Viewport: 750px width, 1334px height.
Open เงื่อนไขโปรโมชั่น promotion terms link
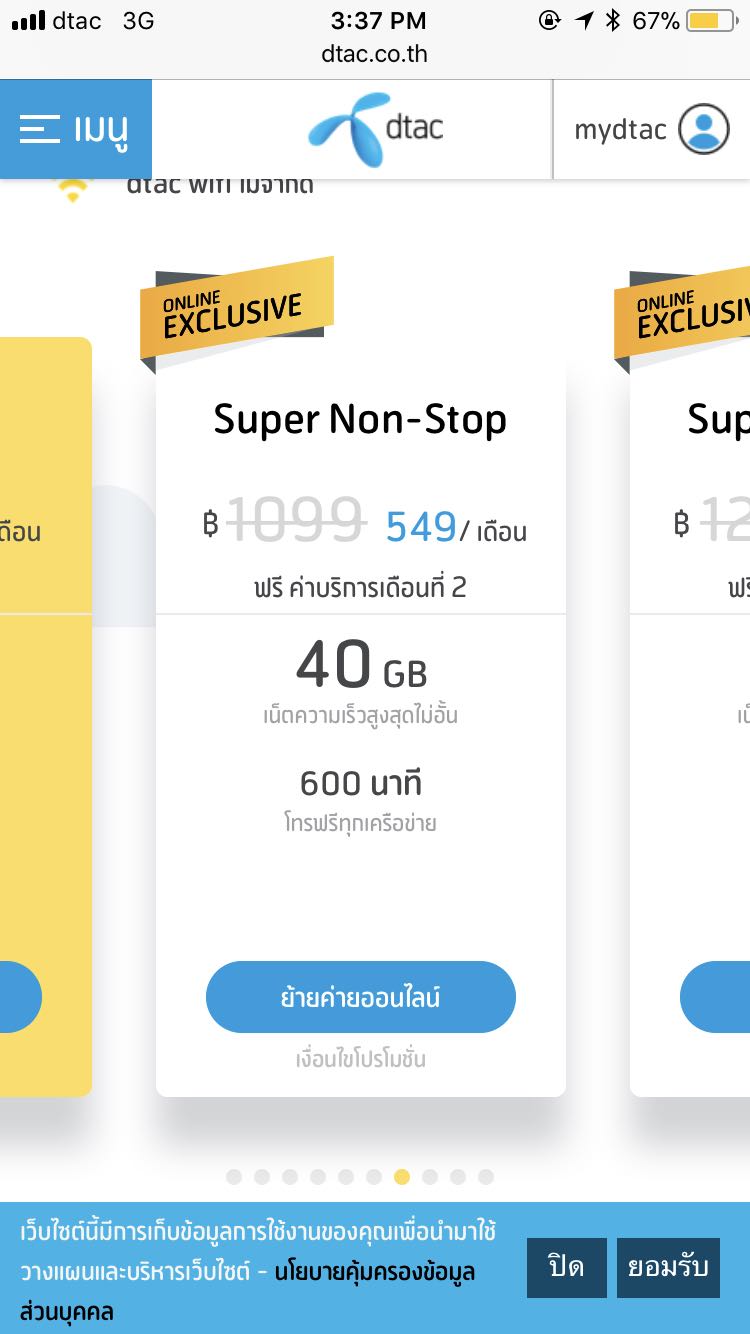[x=361, y=1059]
